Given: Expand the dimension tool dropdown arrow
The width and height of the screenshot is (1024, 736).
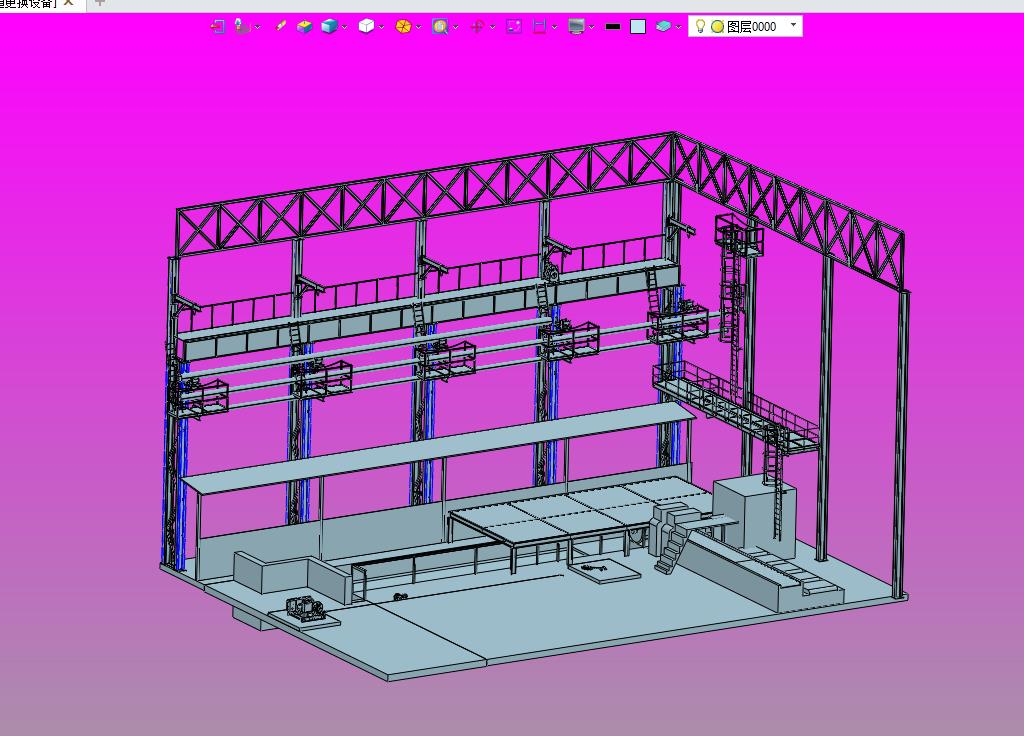Looking at the screenshot, I should (554, 27).
